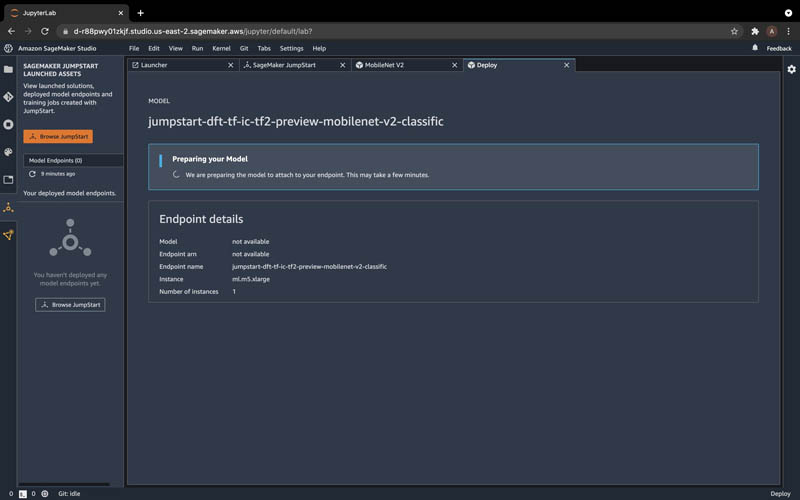800x500 pixels.
Task: Open the settings gear on right sidebar
Action: 791,69
